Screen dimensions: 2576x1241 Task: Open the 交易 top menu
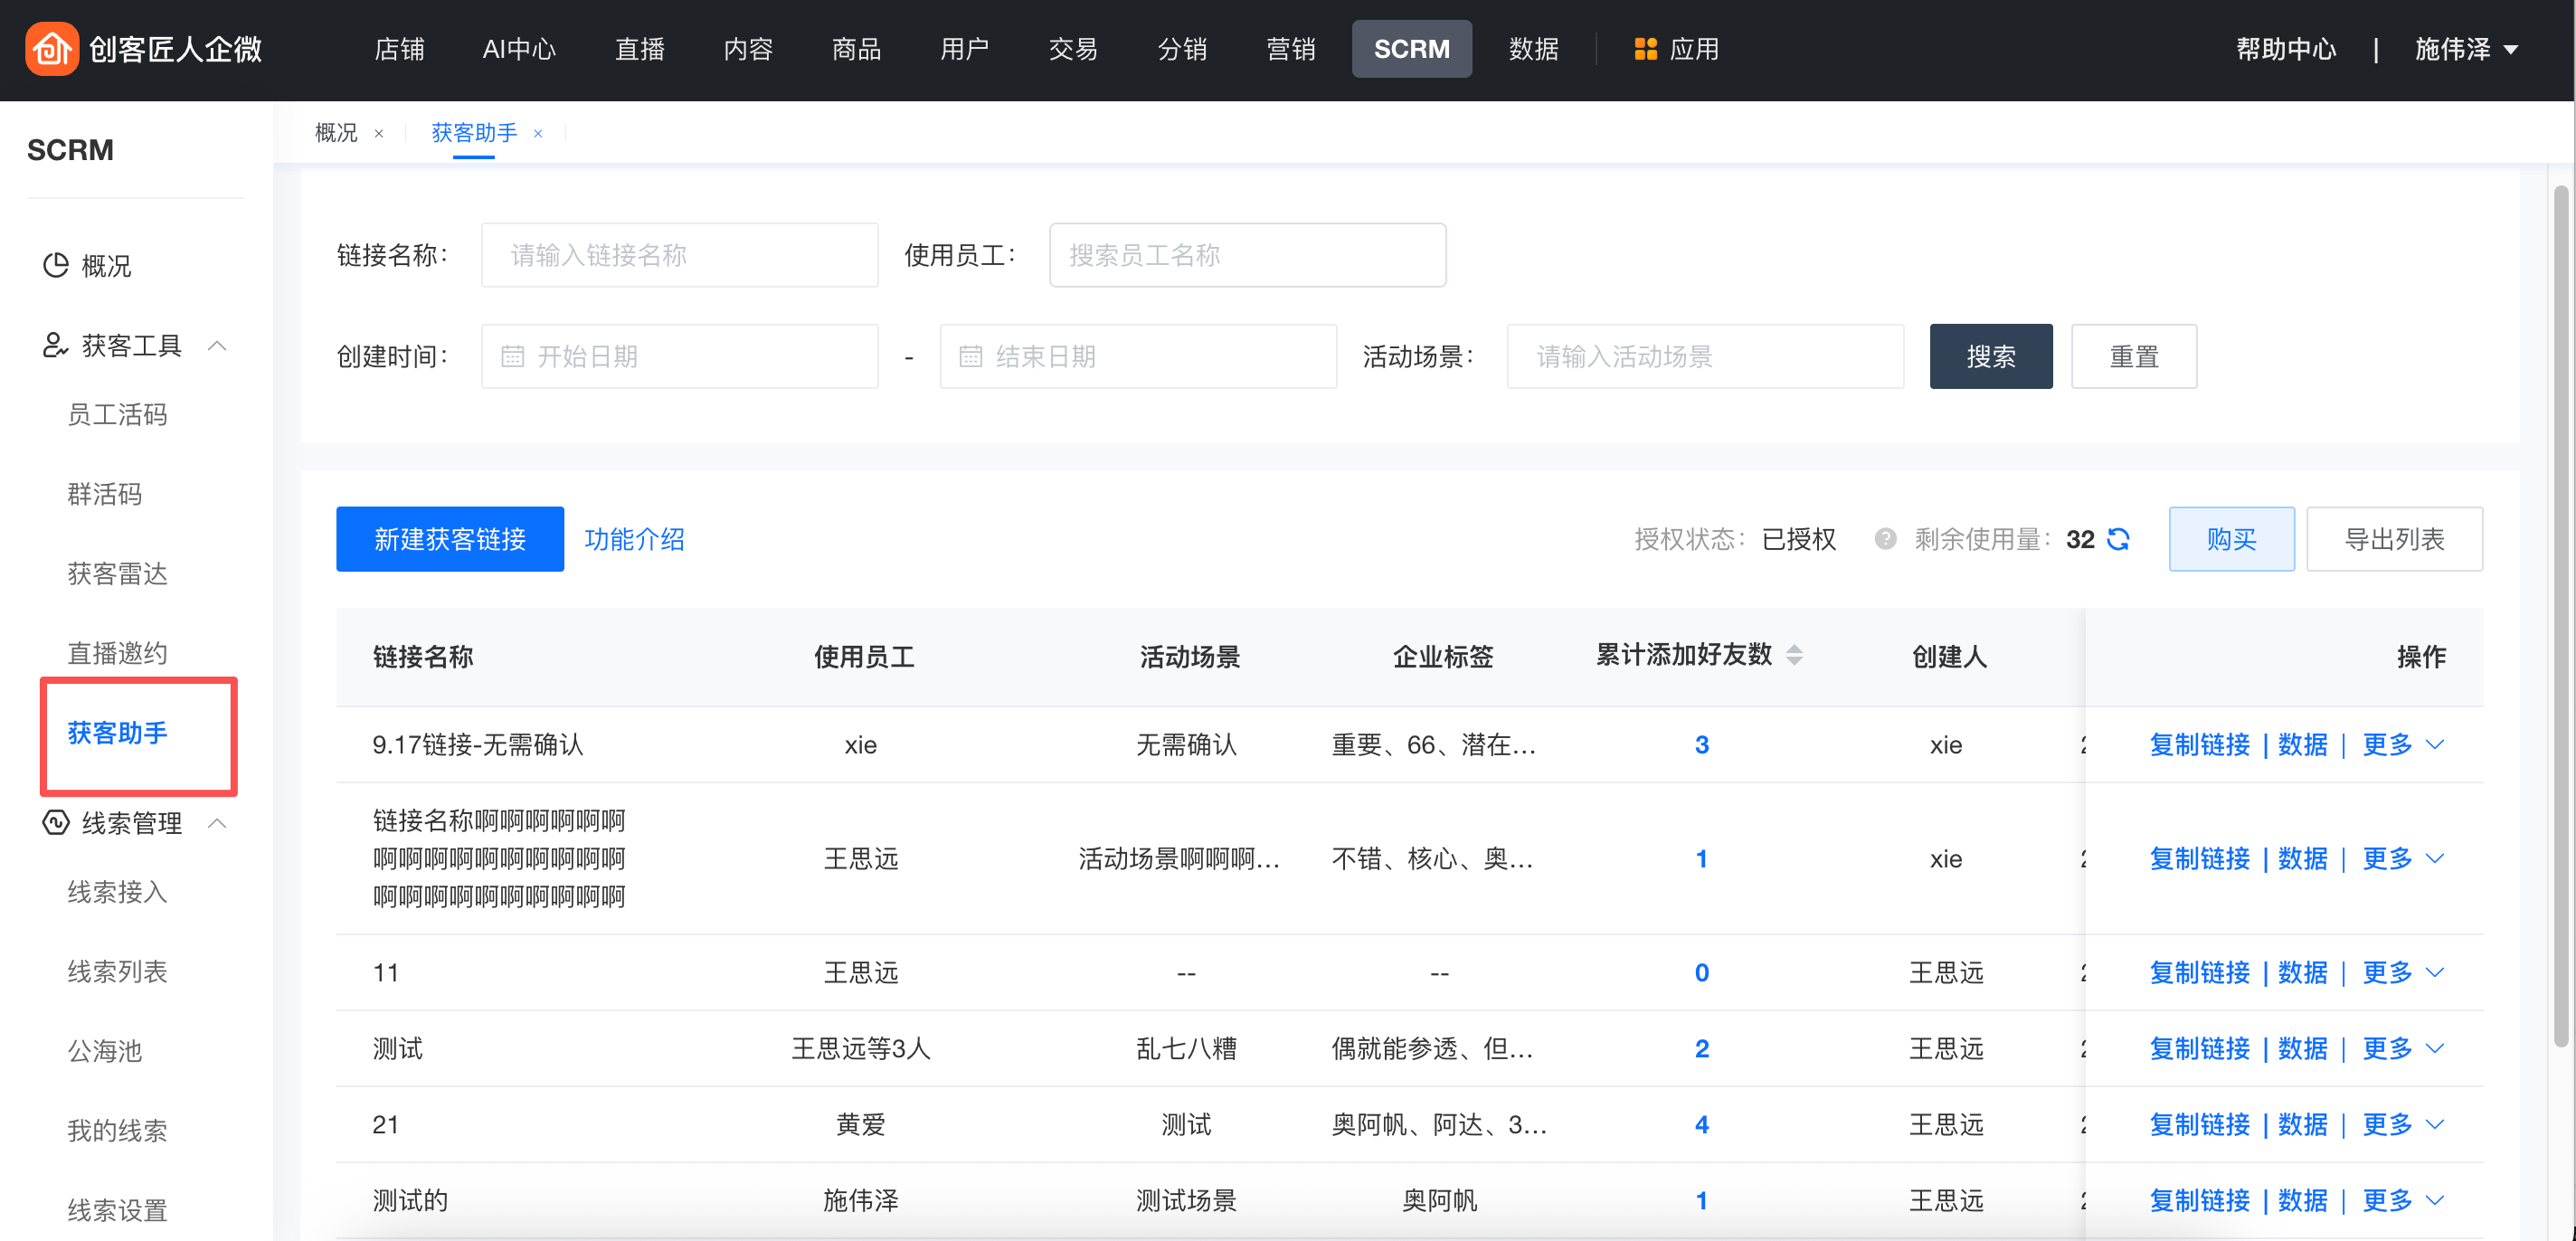[x=1073, y=49]
